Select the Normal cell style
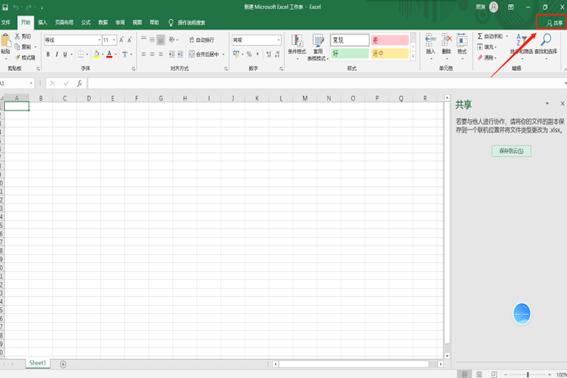 point(349,40)
